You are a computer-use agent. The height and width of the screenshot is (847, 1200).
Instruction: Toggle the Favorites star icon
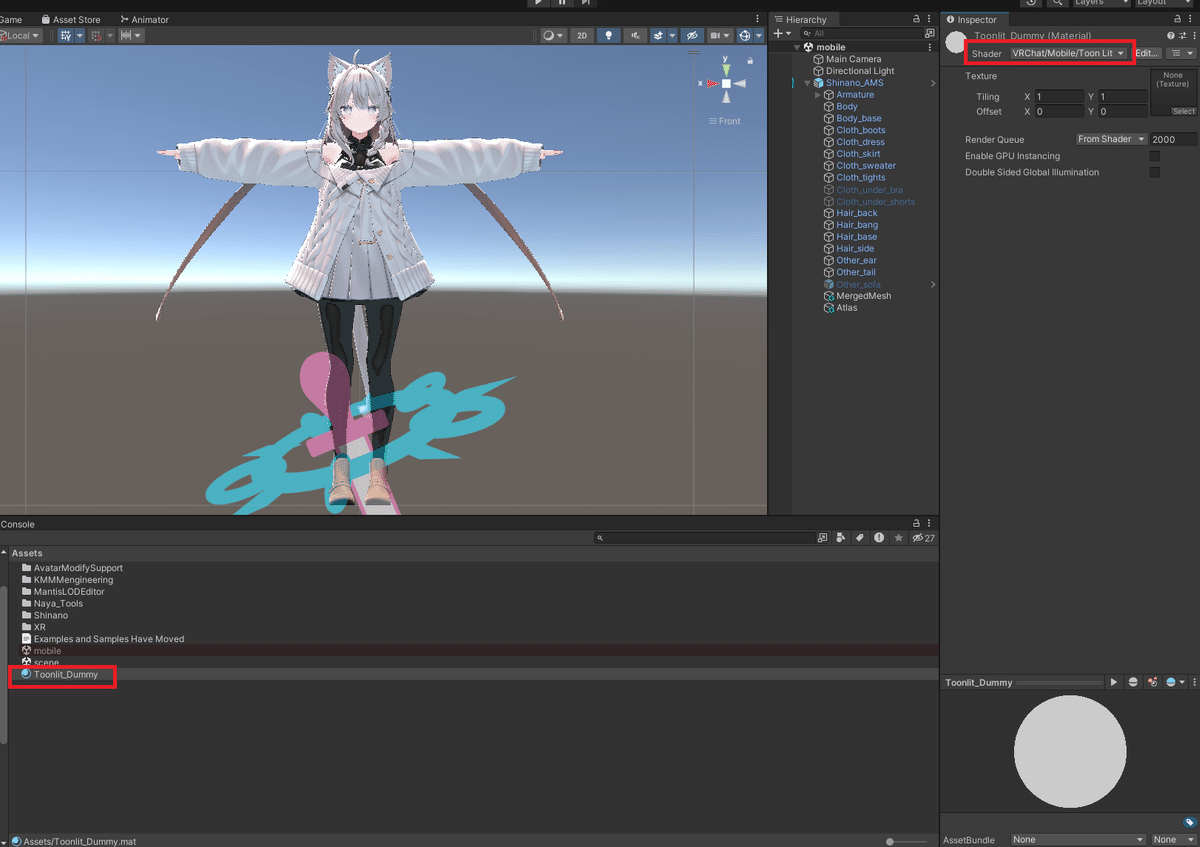[899, 538]
